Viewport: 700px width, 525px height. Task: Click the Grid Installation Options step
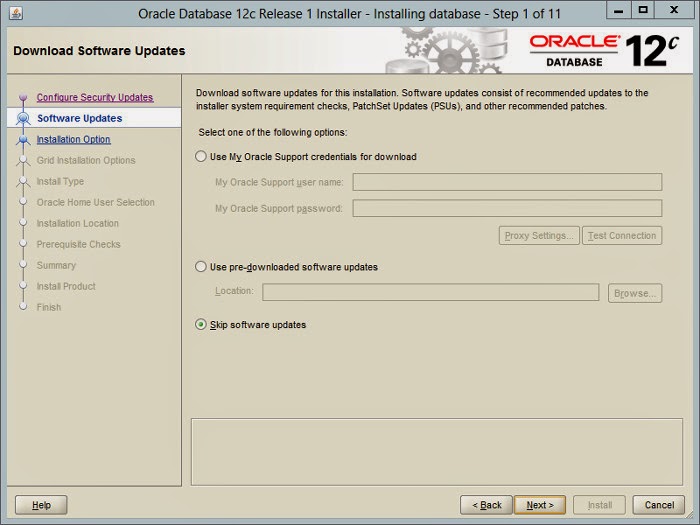click(x=86, y=160)
